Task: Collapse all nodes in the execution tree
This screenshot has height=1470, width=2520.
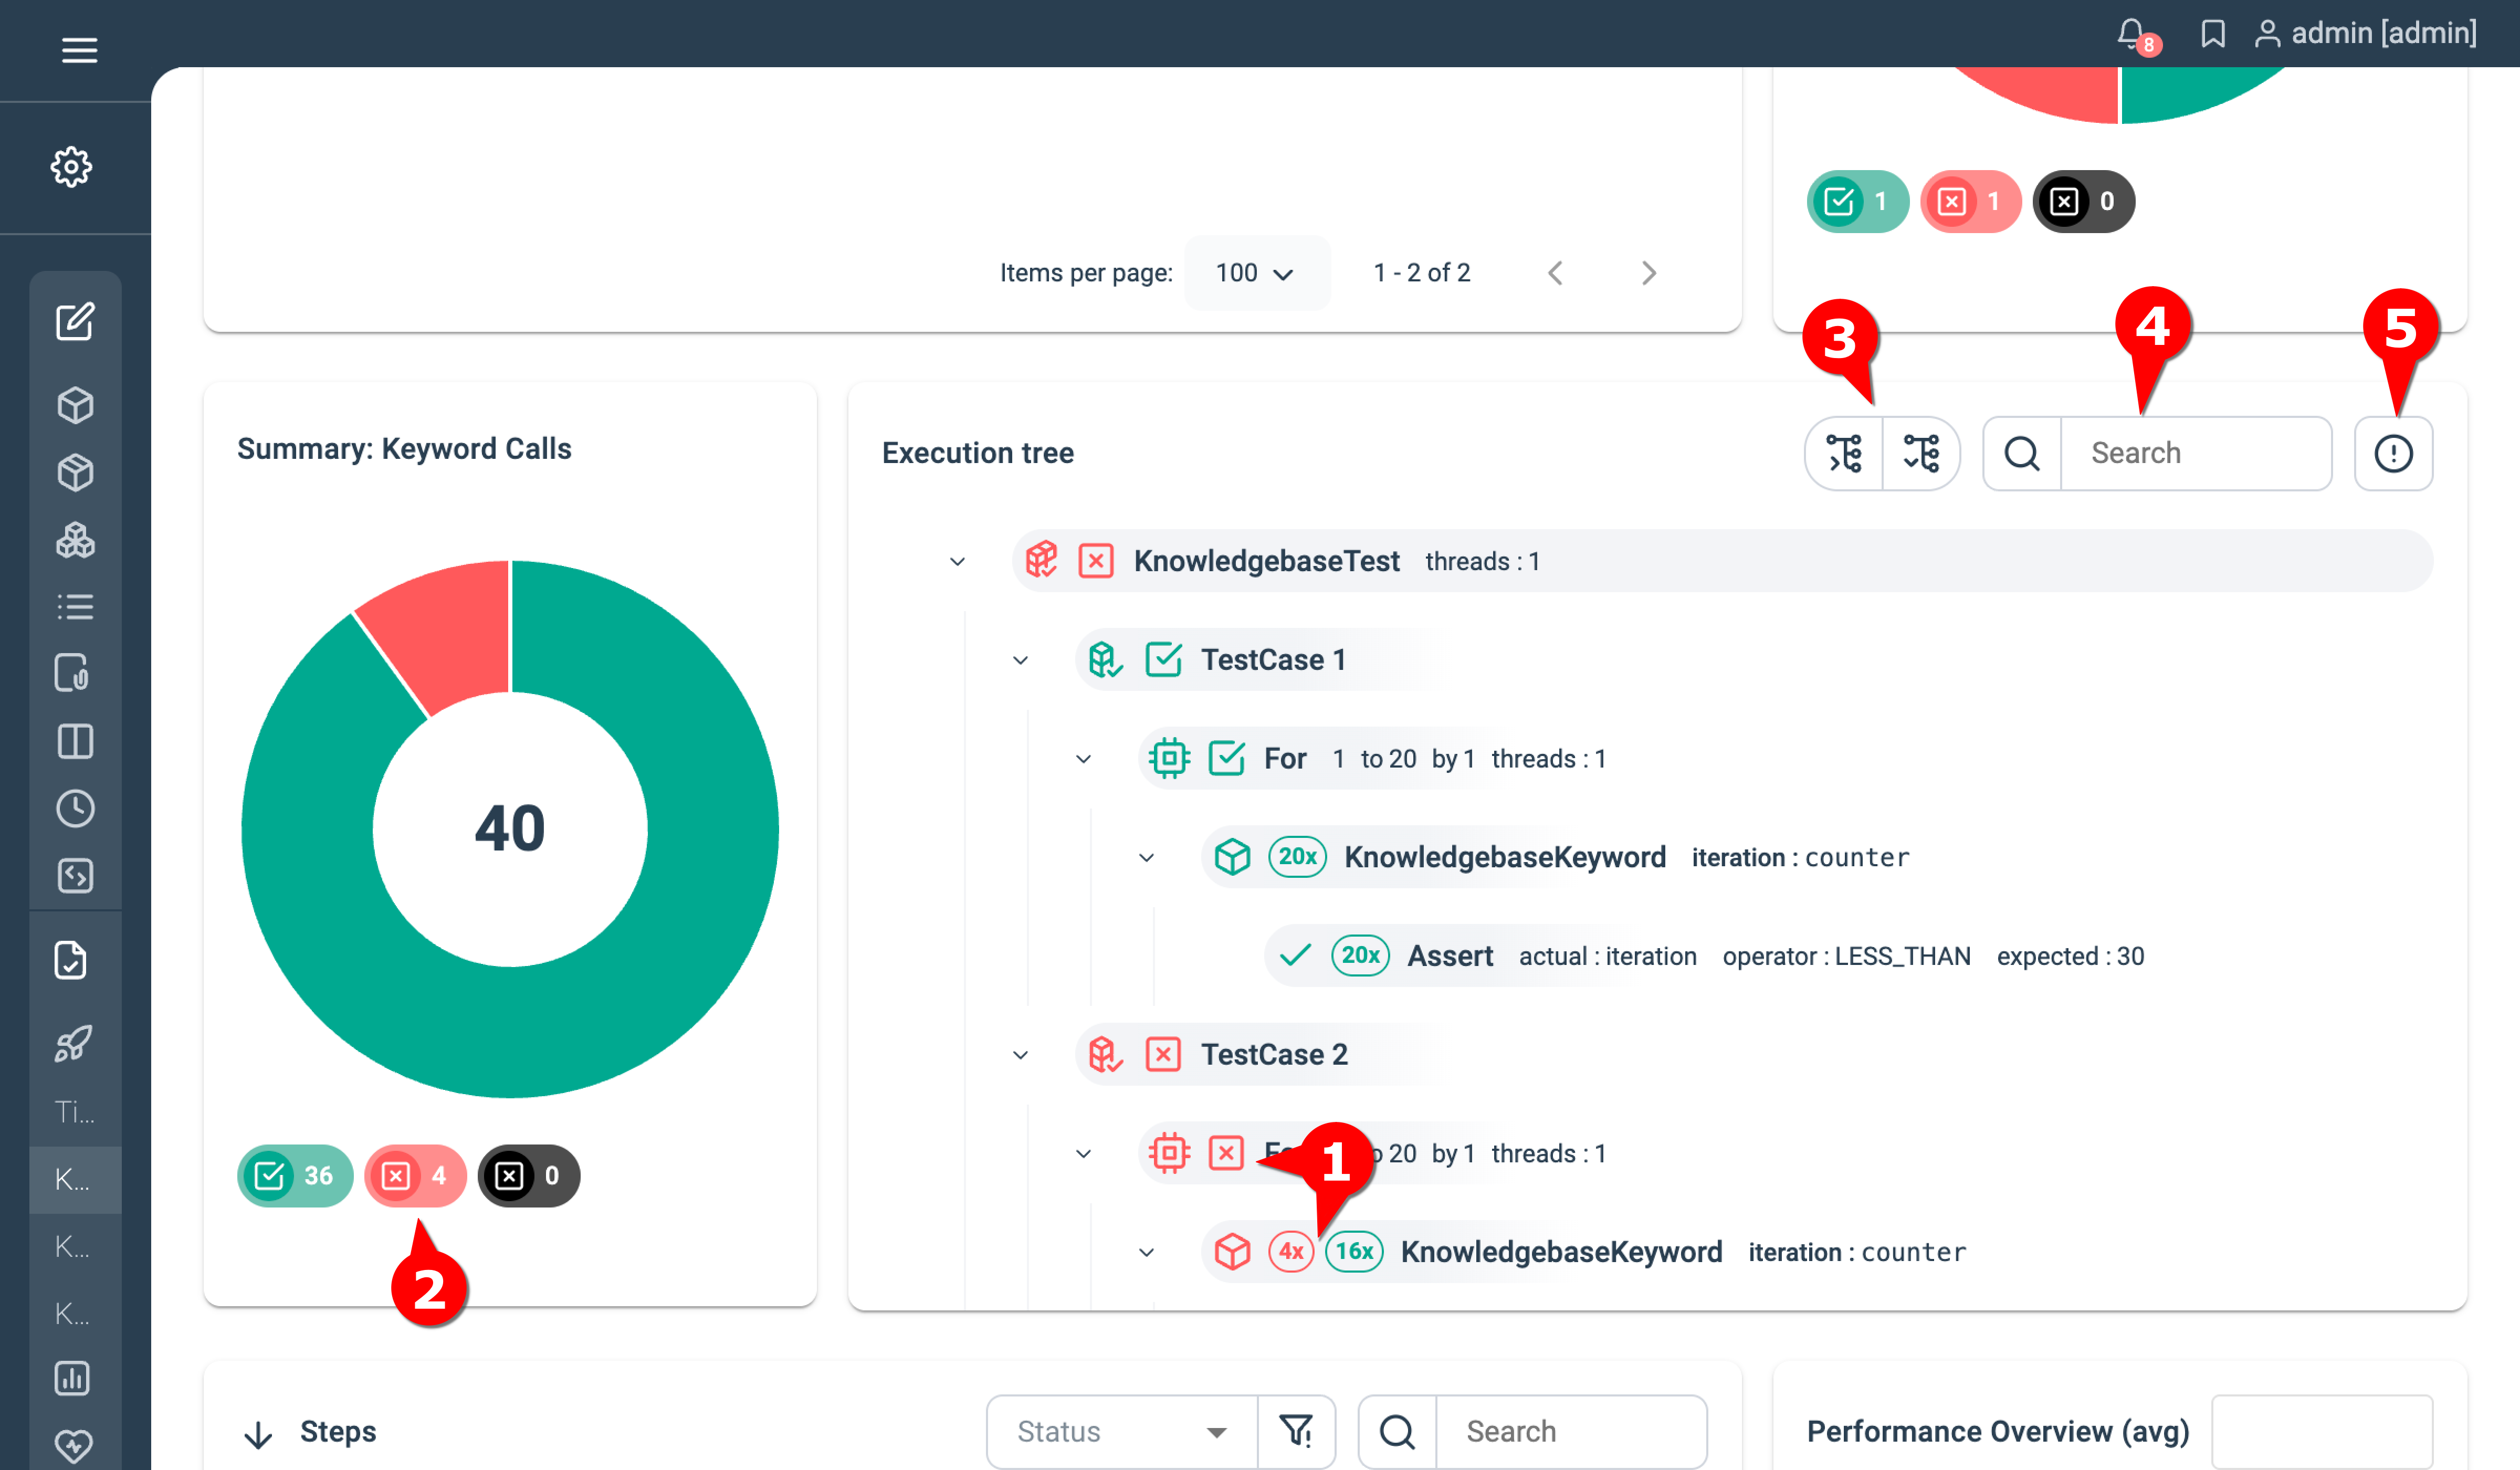Action: tap(1843, 453)
